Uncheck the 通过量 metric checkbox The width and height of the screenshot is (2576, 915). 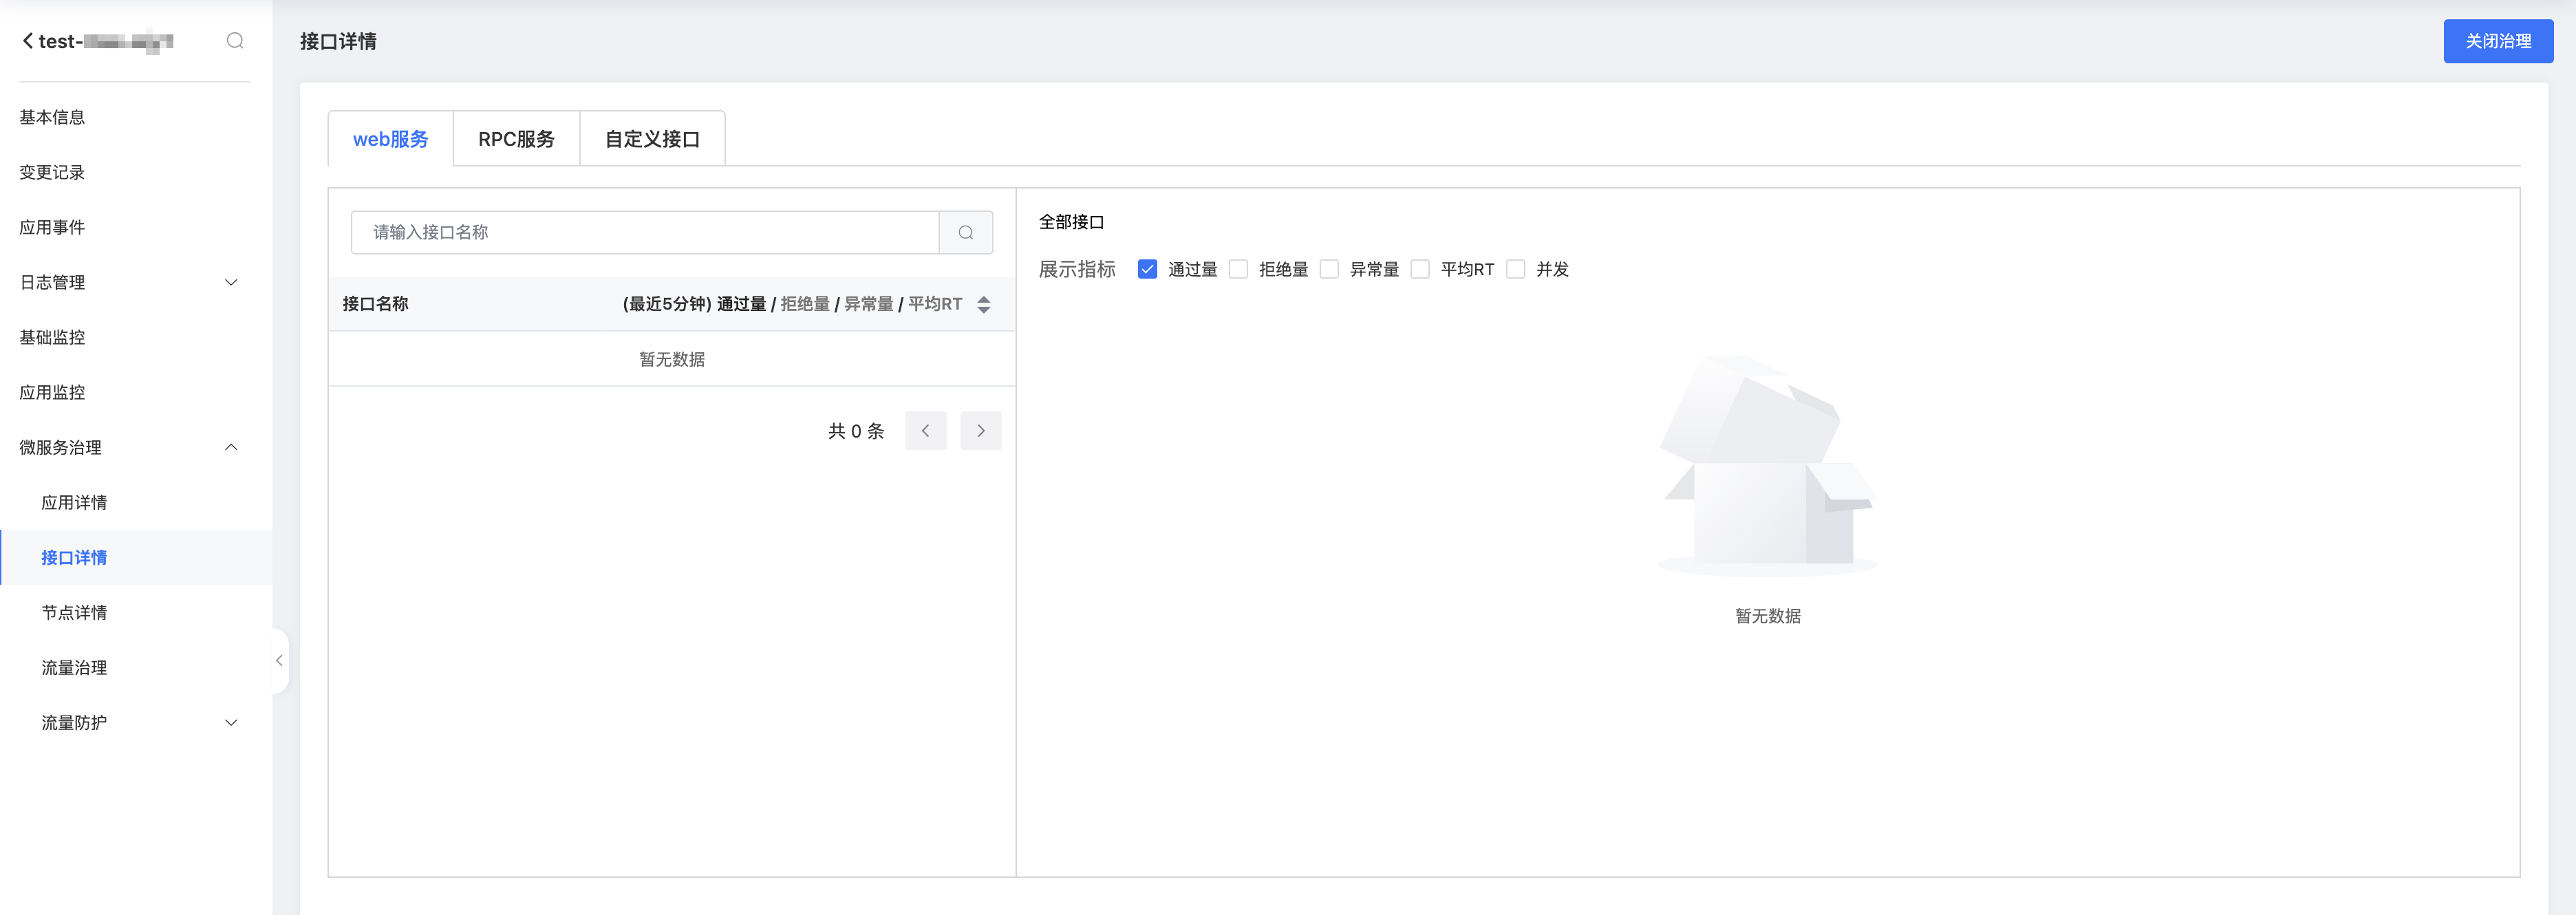(x=1147, y=269)
